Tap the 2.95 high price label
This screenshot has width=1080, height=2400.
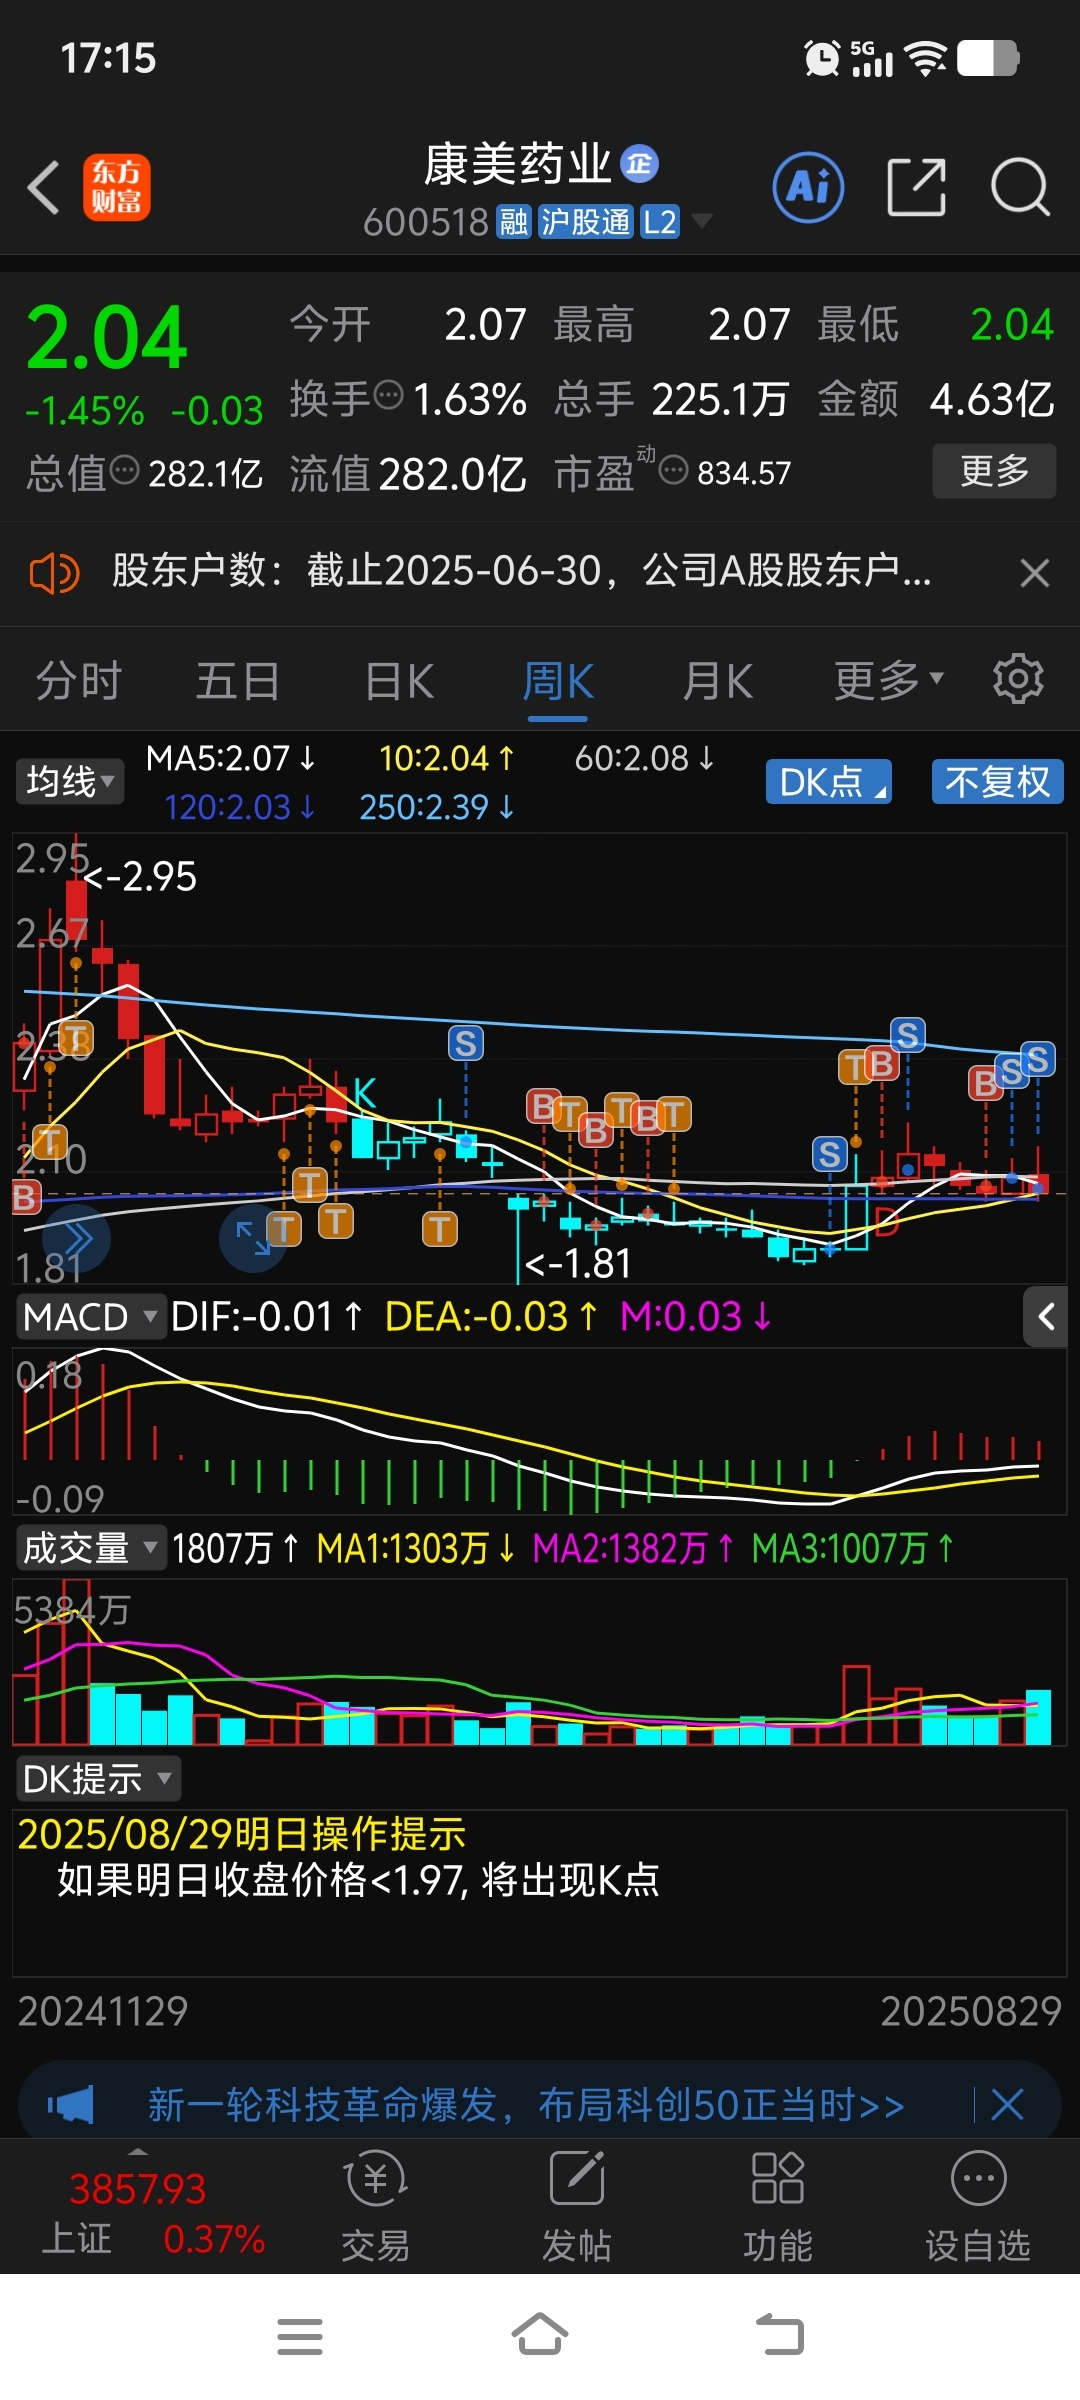[x=142, y=877]
